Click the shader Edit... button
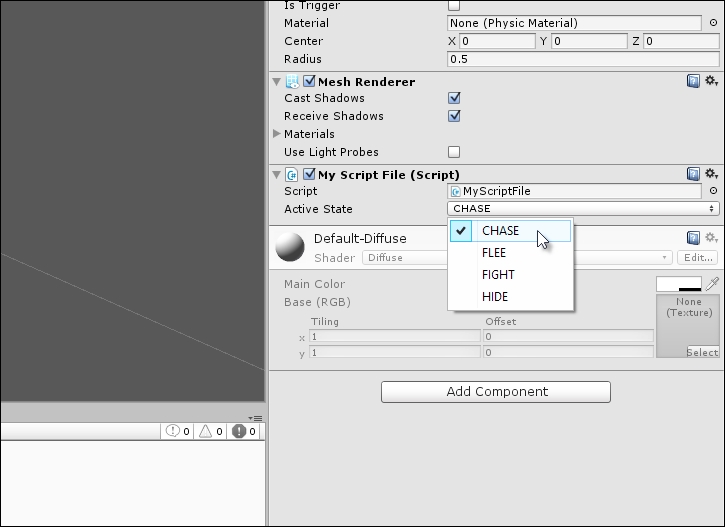 698,257
